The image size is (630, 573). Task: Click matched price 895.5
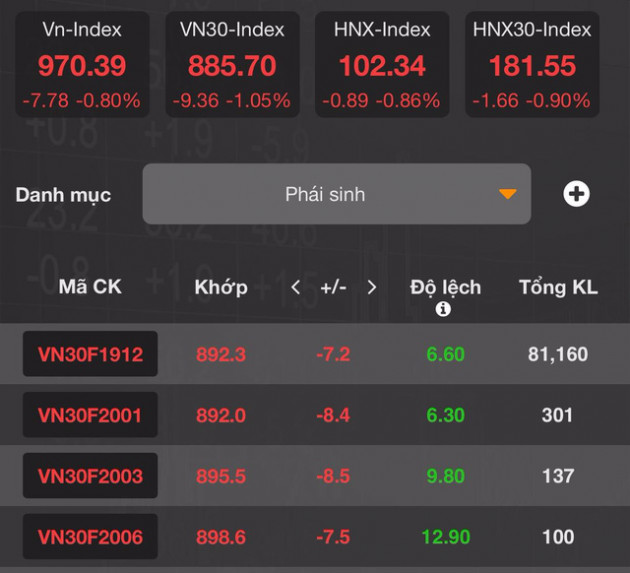click(x=221, y=476)
